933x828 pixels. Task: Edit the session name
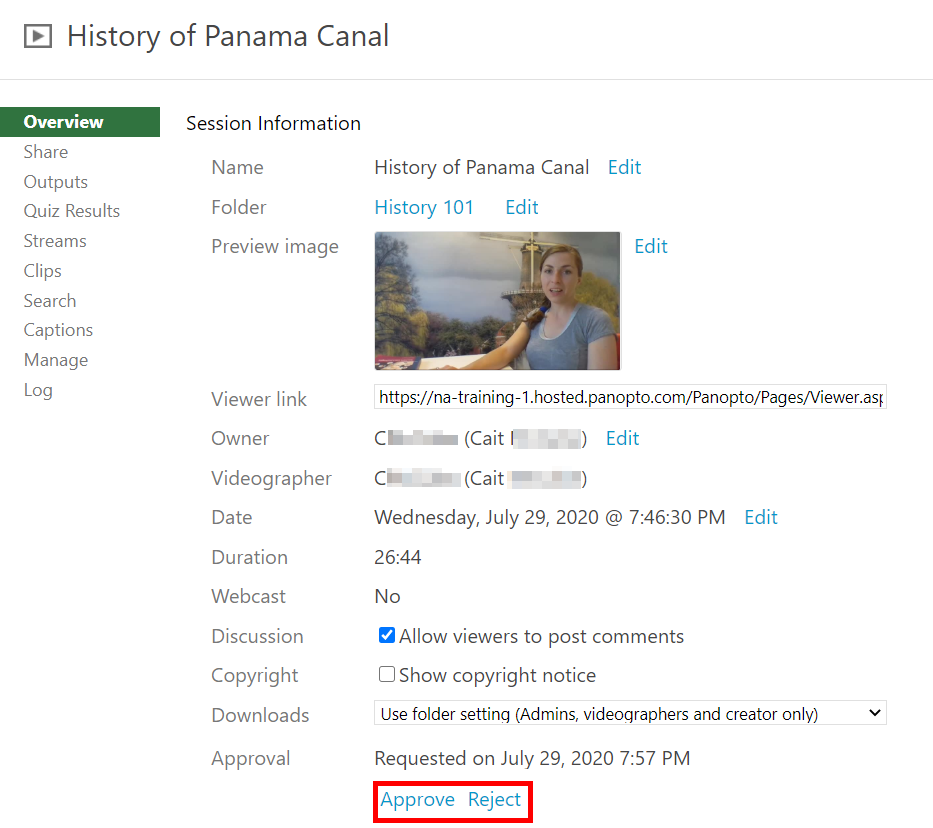tap(624, 167)
